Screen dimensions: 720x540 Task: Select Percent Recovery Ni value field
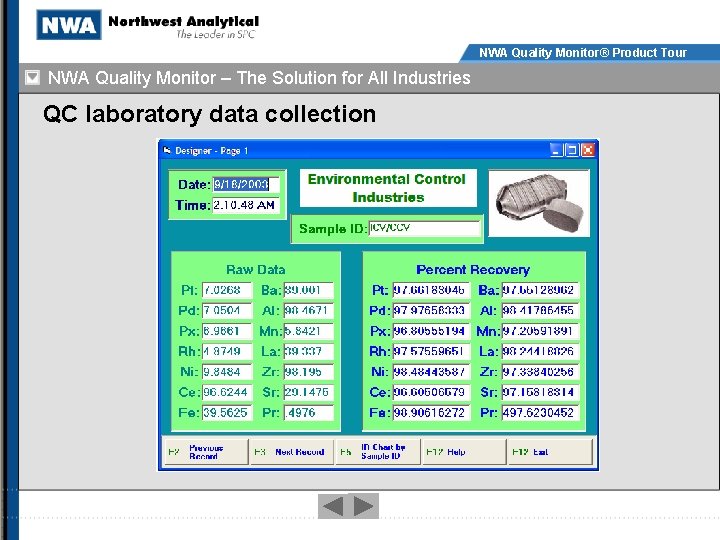coord(431,372)
